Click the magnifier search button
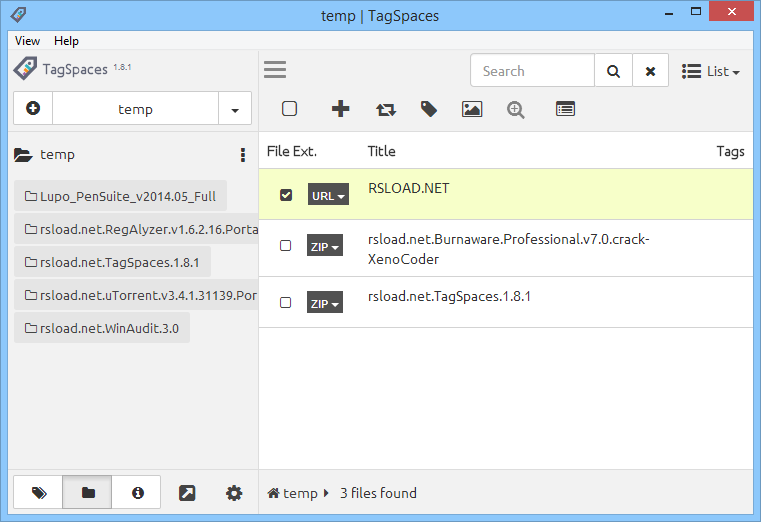The height and width of the screenshot is (522, 761). coord(613,71)
